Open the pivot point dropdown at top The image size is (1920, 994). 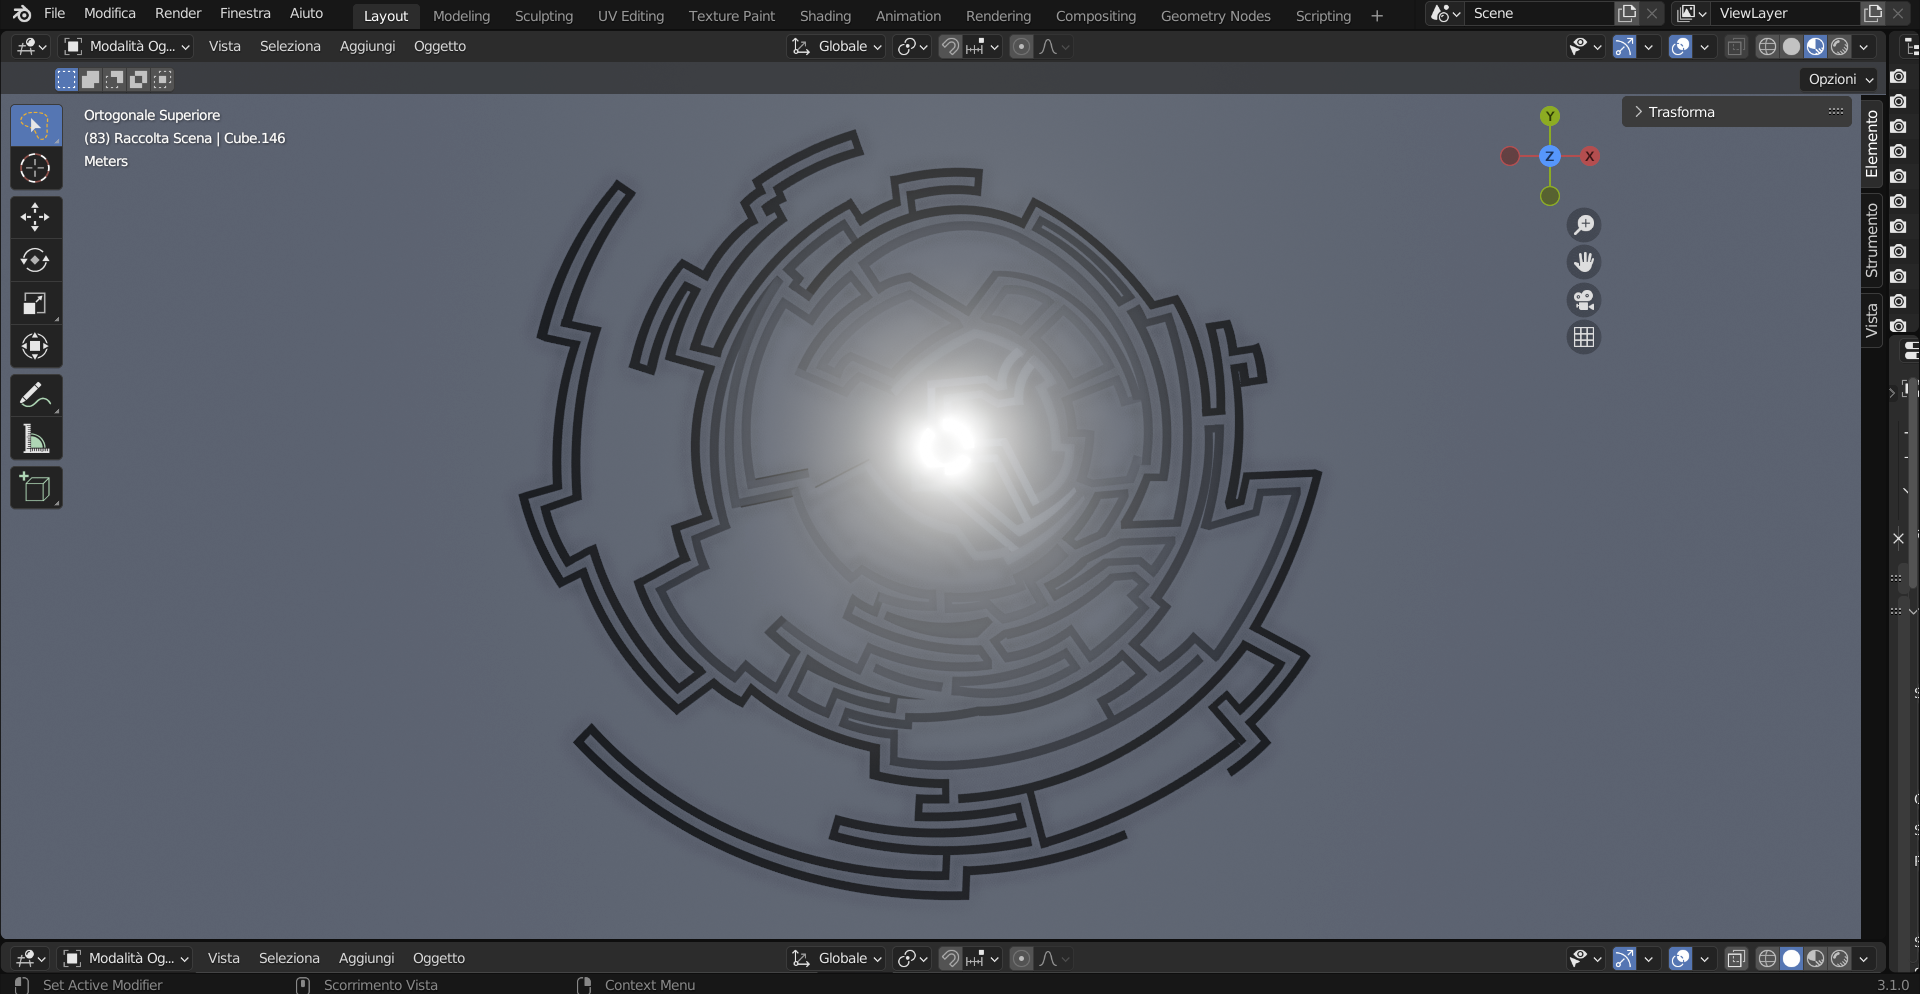point(912,46)
